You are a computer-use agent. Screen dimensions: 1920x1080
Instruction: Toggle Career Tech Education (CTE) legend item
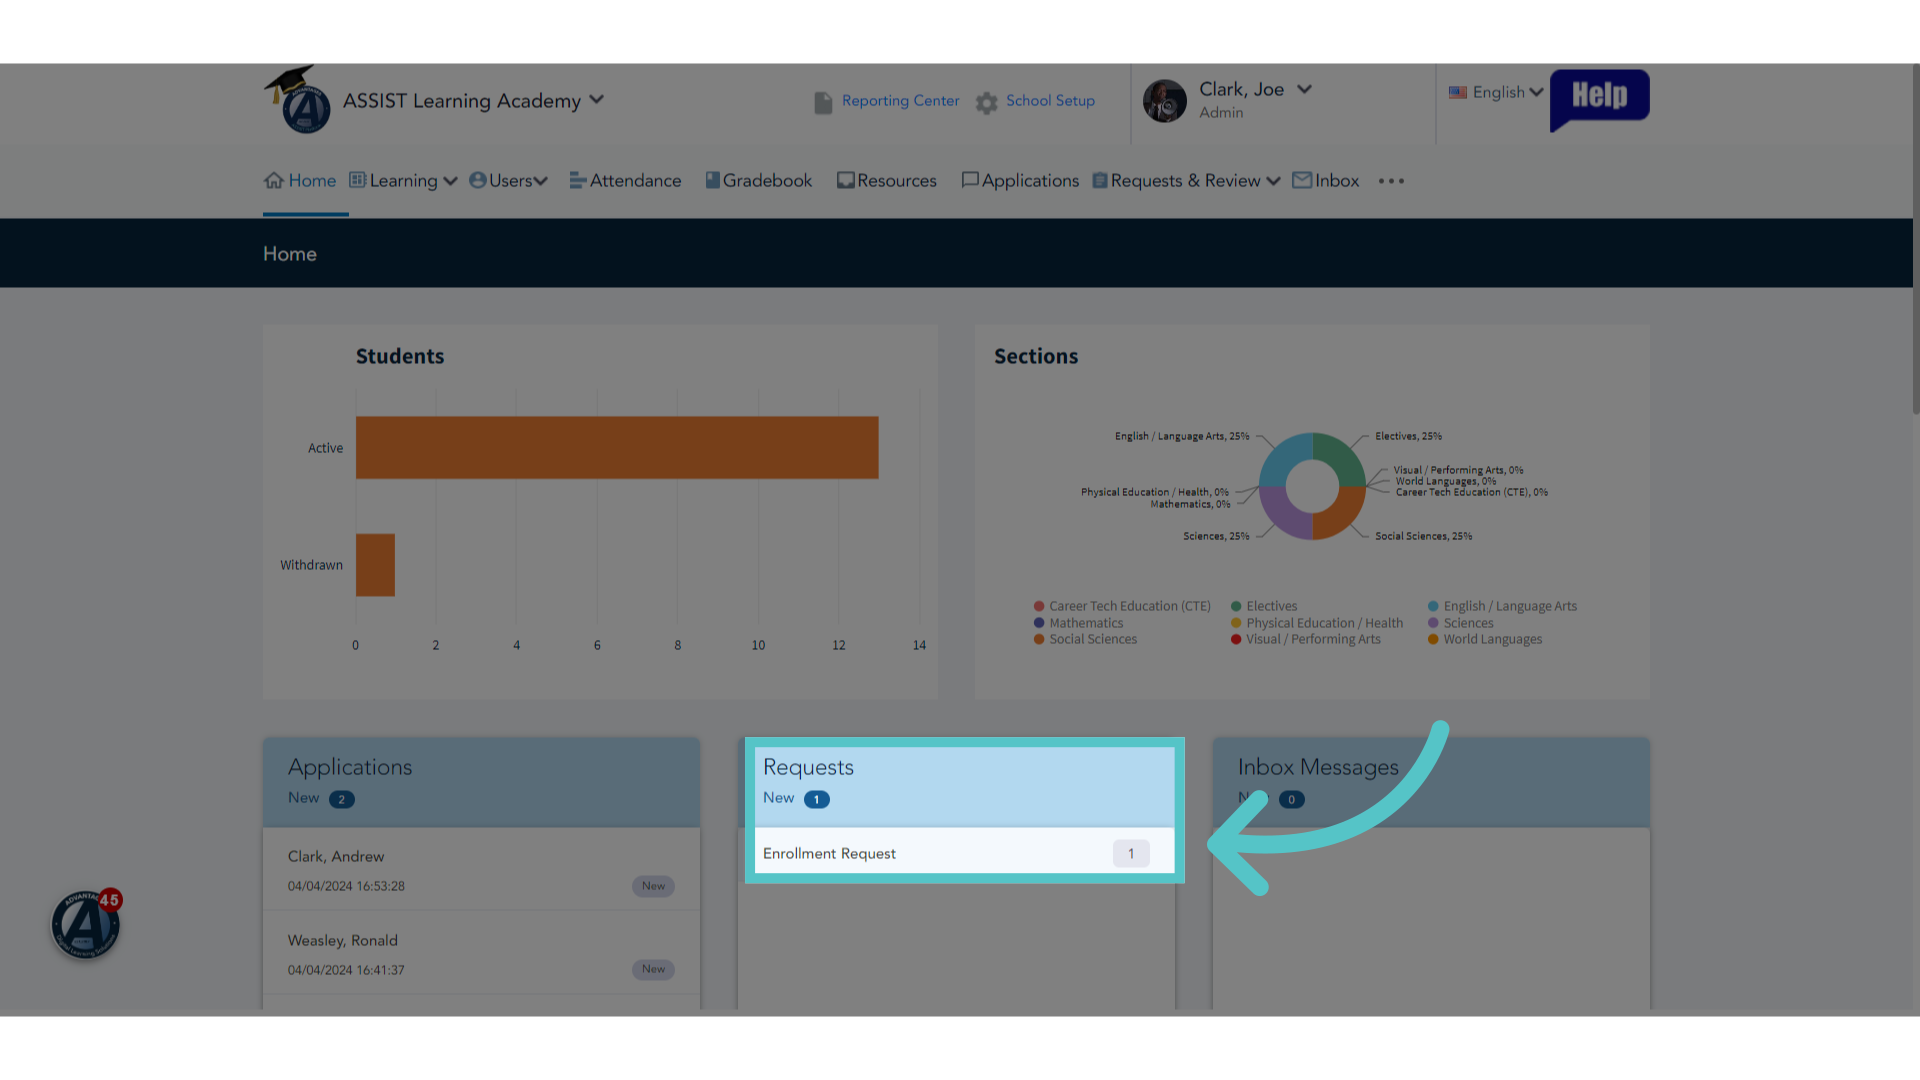pos(1122,606)
